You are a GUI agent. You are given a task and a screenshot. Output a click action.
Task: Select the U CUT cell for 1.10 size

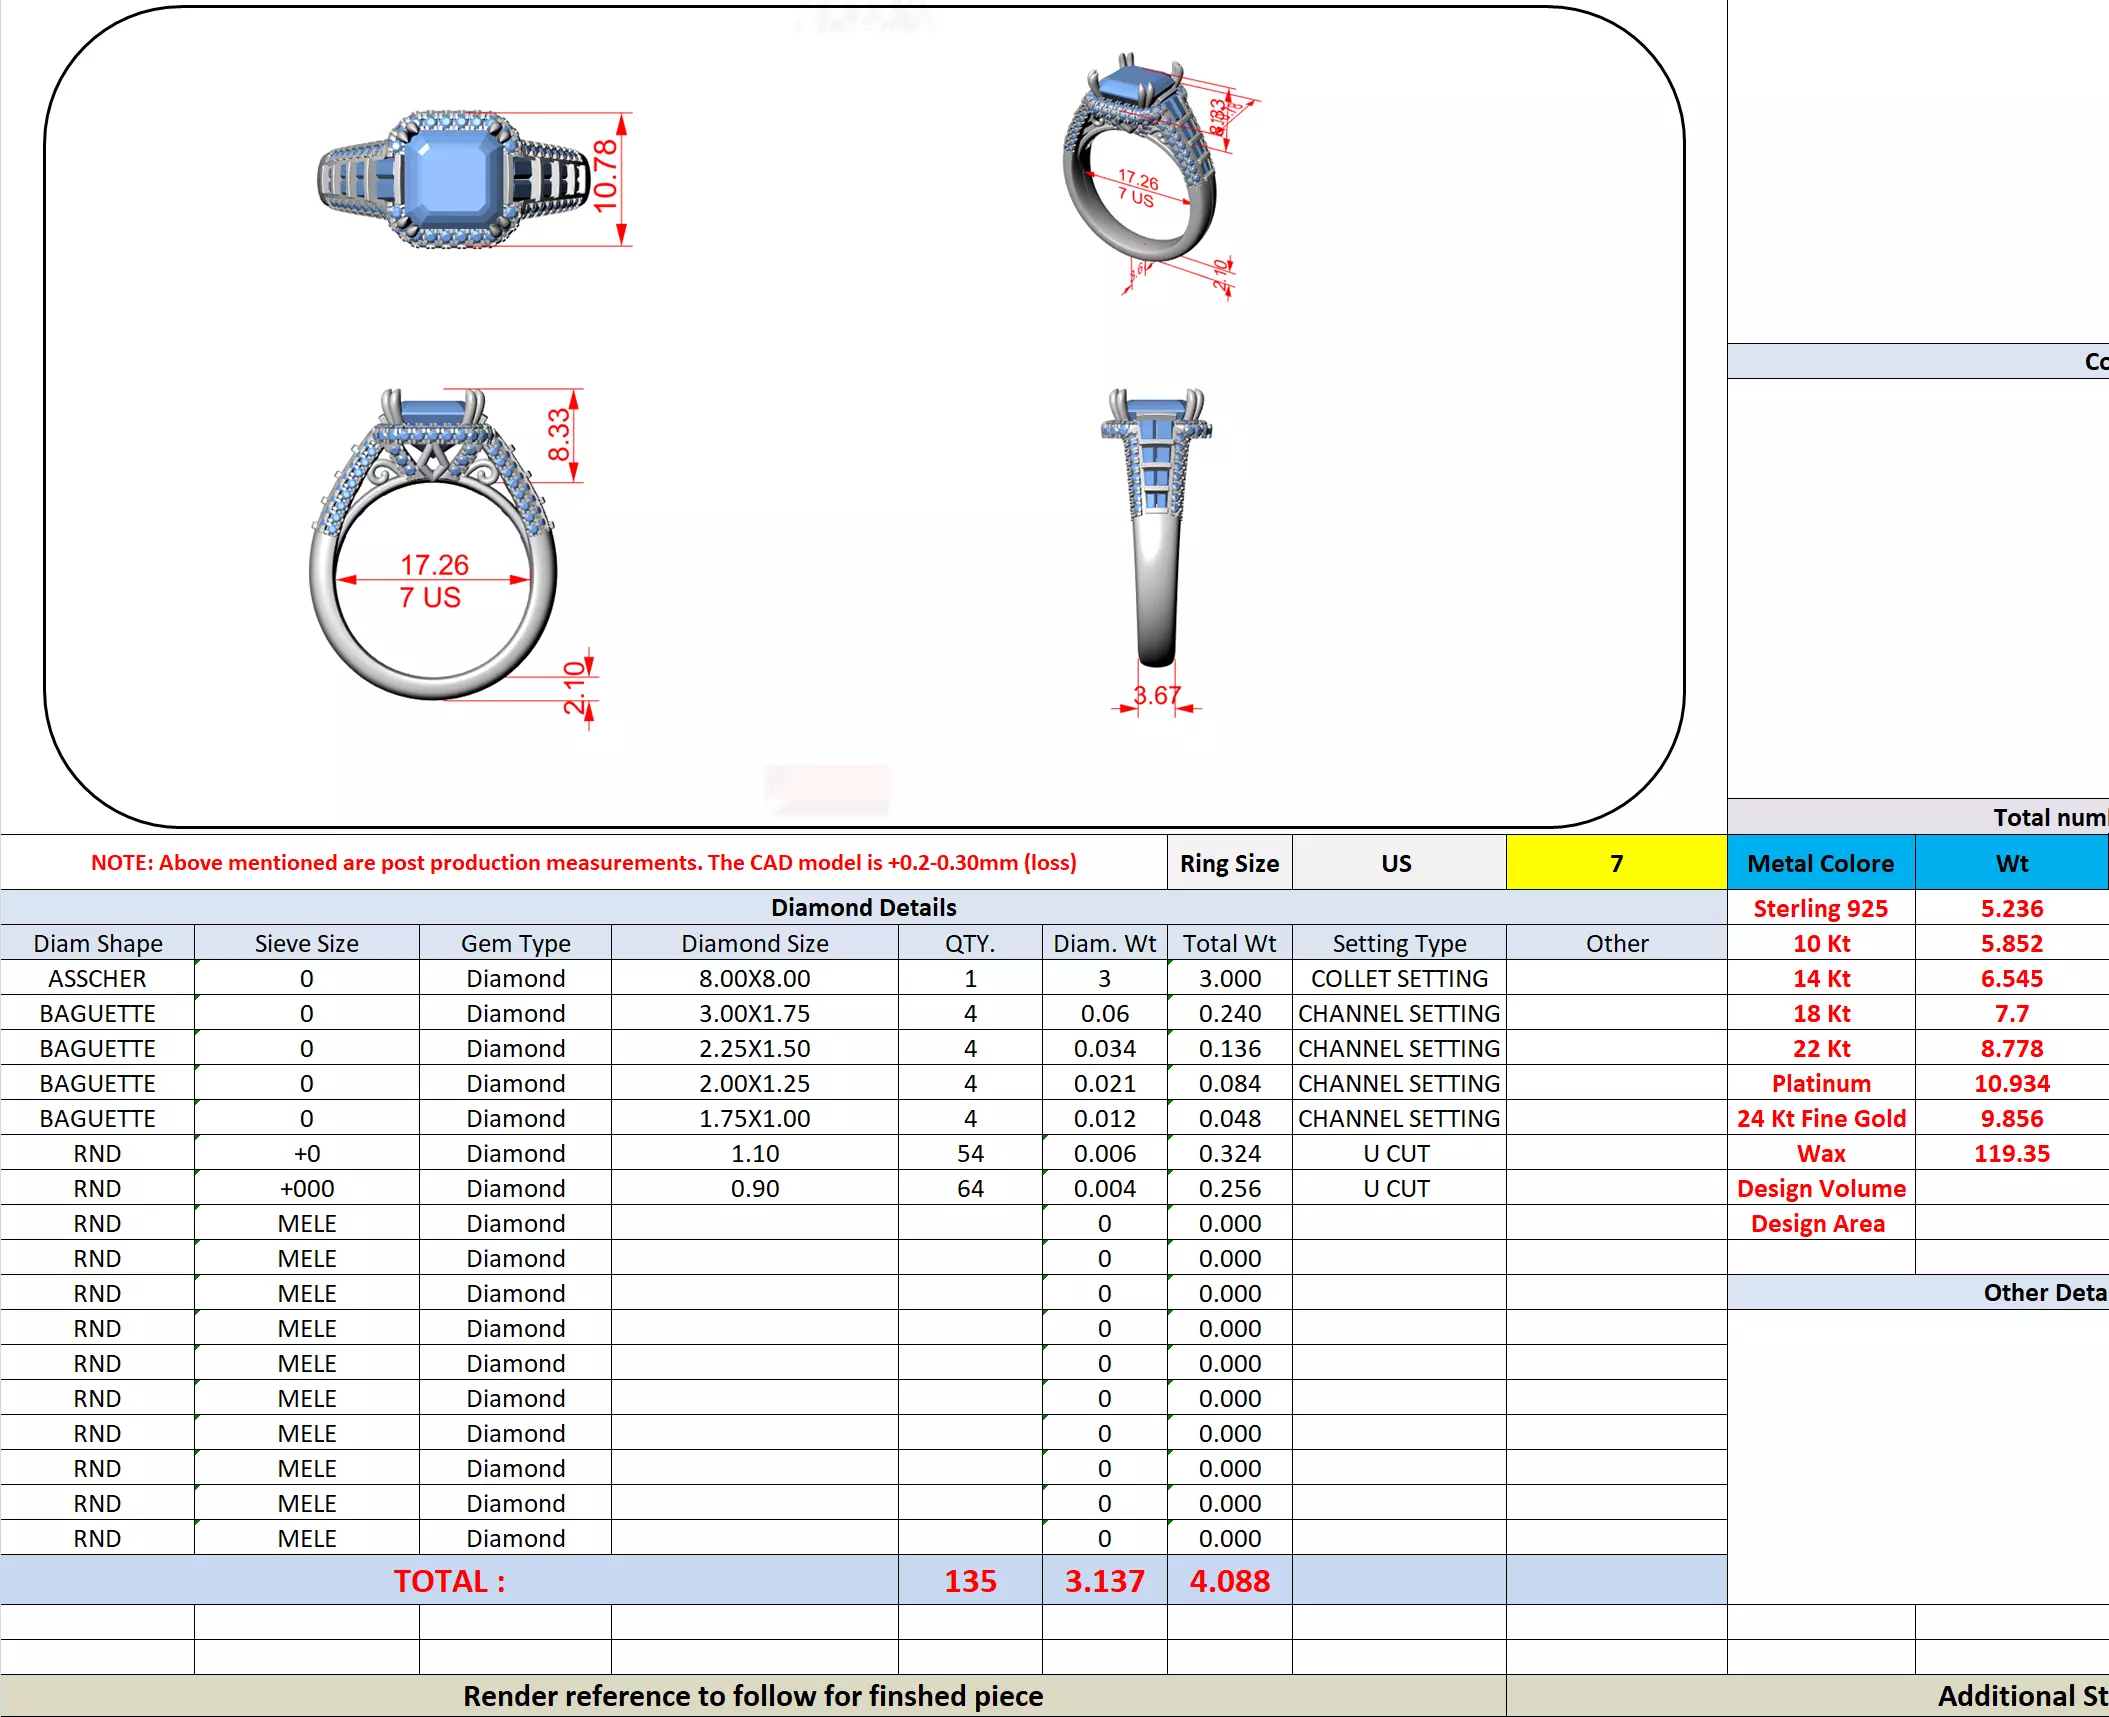1398,1153
